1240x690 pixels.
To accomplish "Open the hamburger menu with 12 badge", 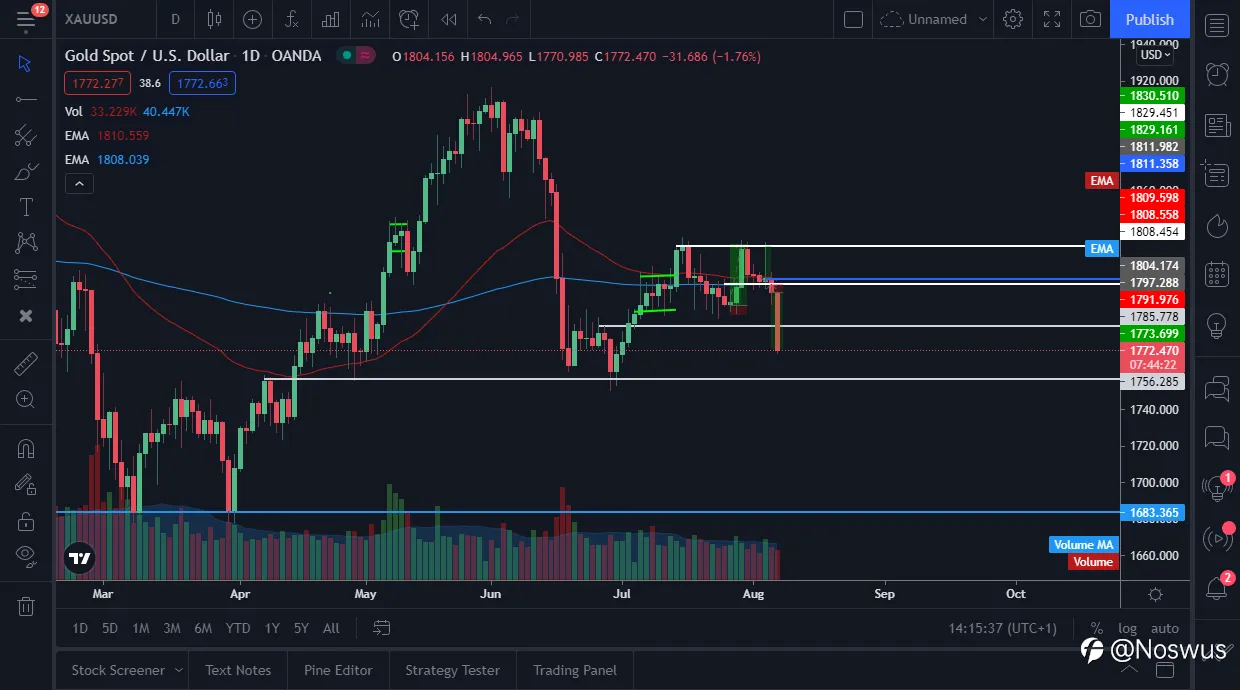I will point(26,19).
